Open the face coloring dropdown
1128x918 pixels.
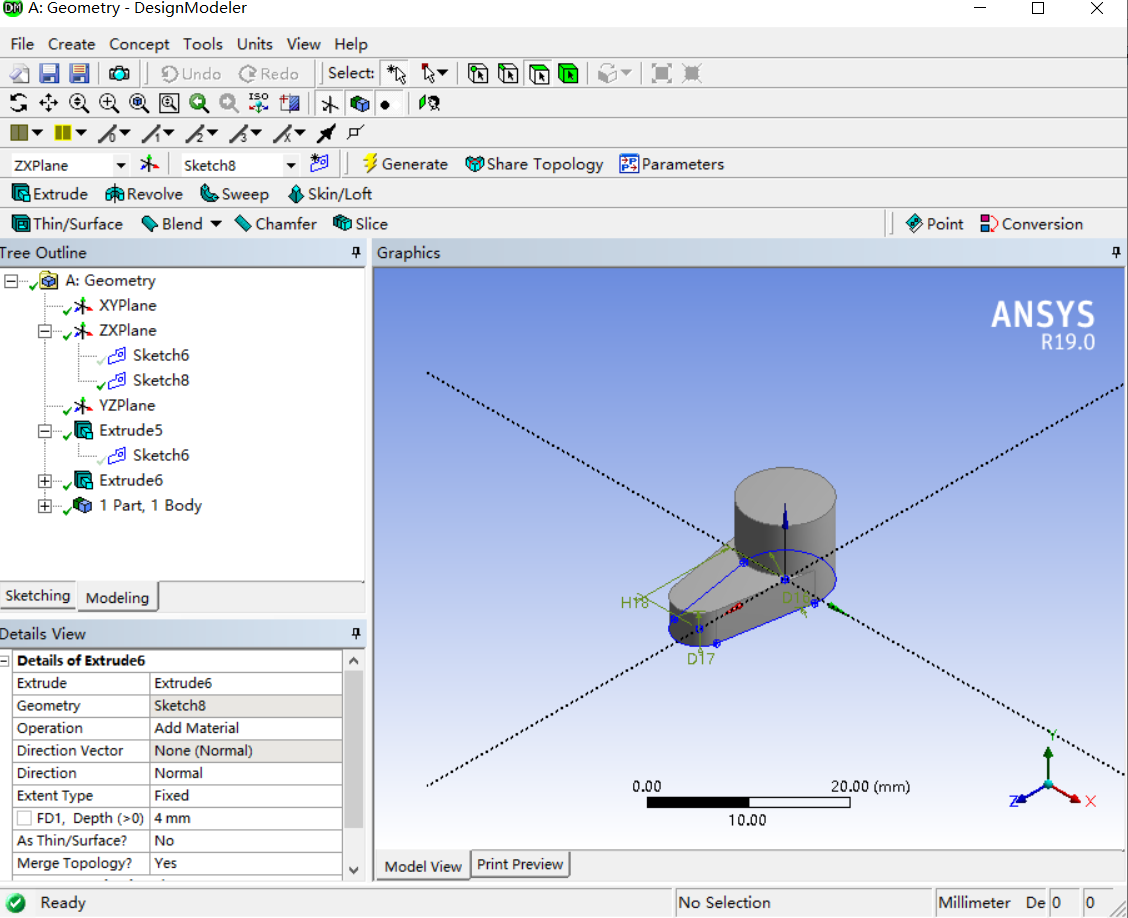click(37, 133)
